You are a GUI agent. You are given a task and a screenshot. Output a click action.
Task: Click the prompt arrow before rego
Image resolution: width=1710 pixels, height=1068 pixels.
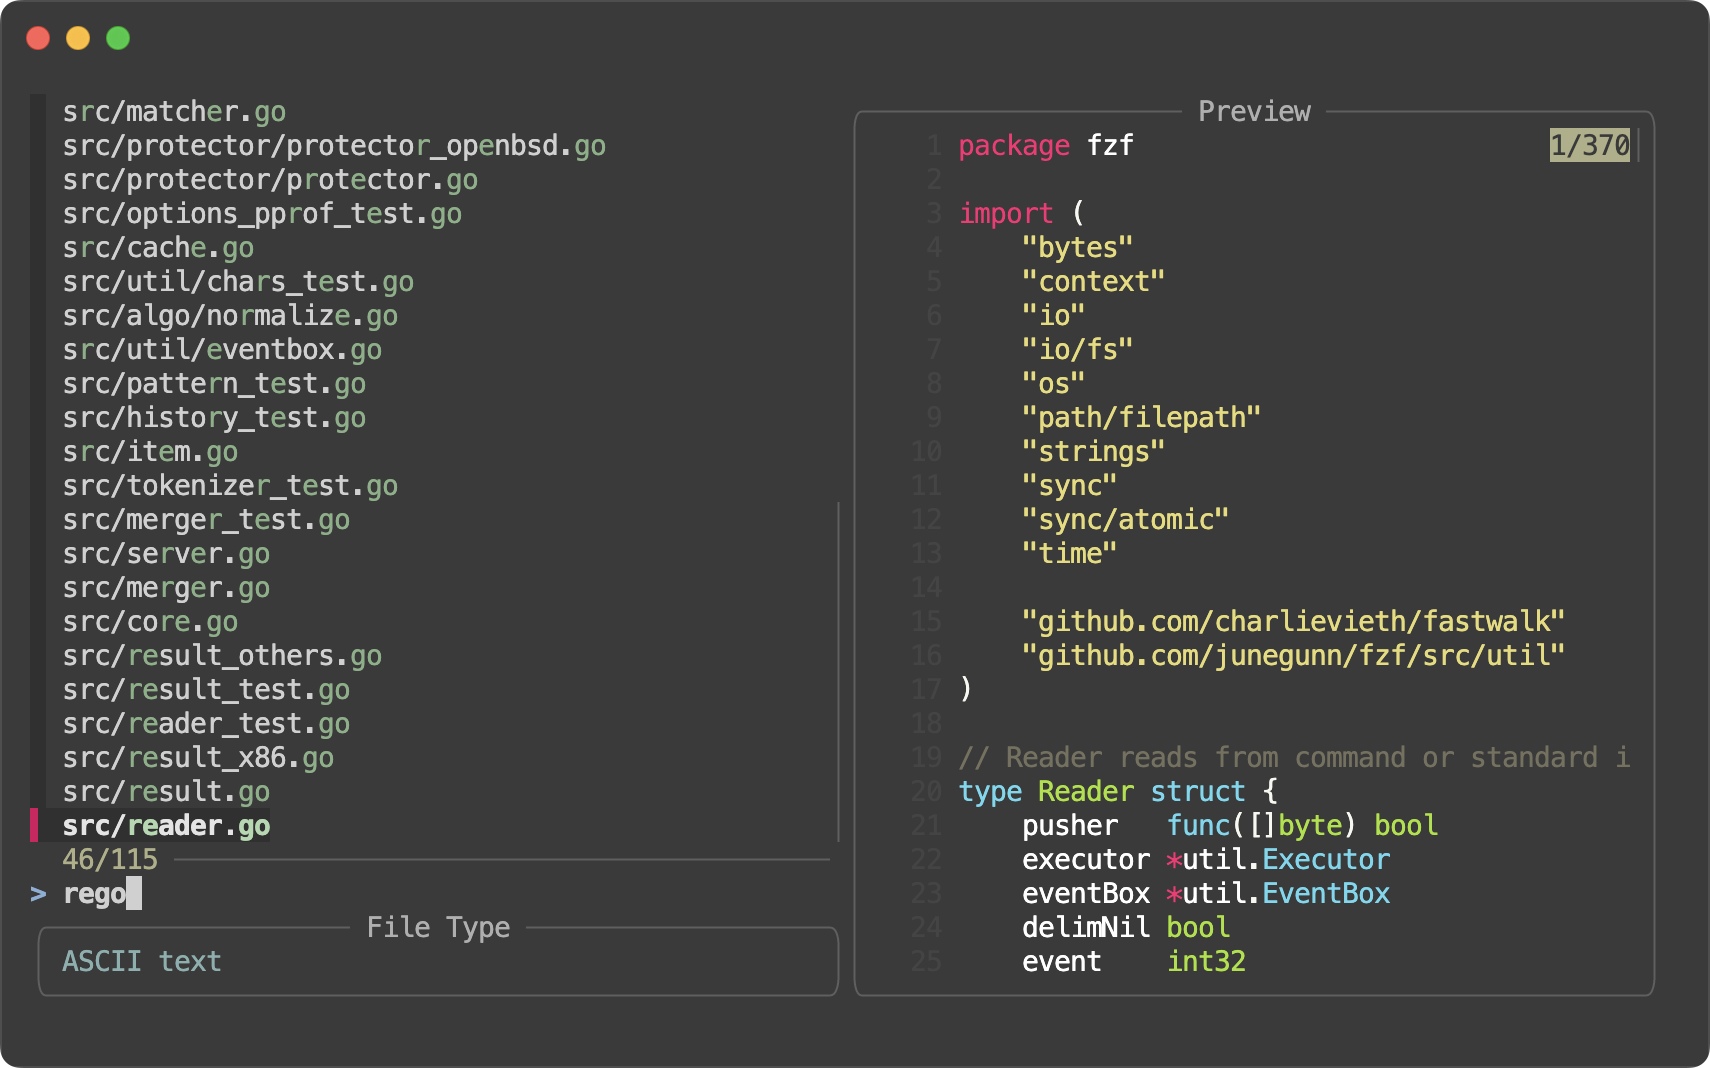point(38,894)
